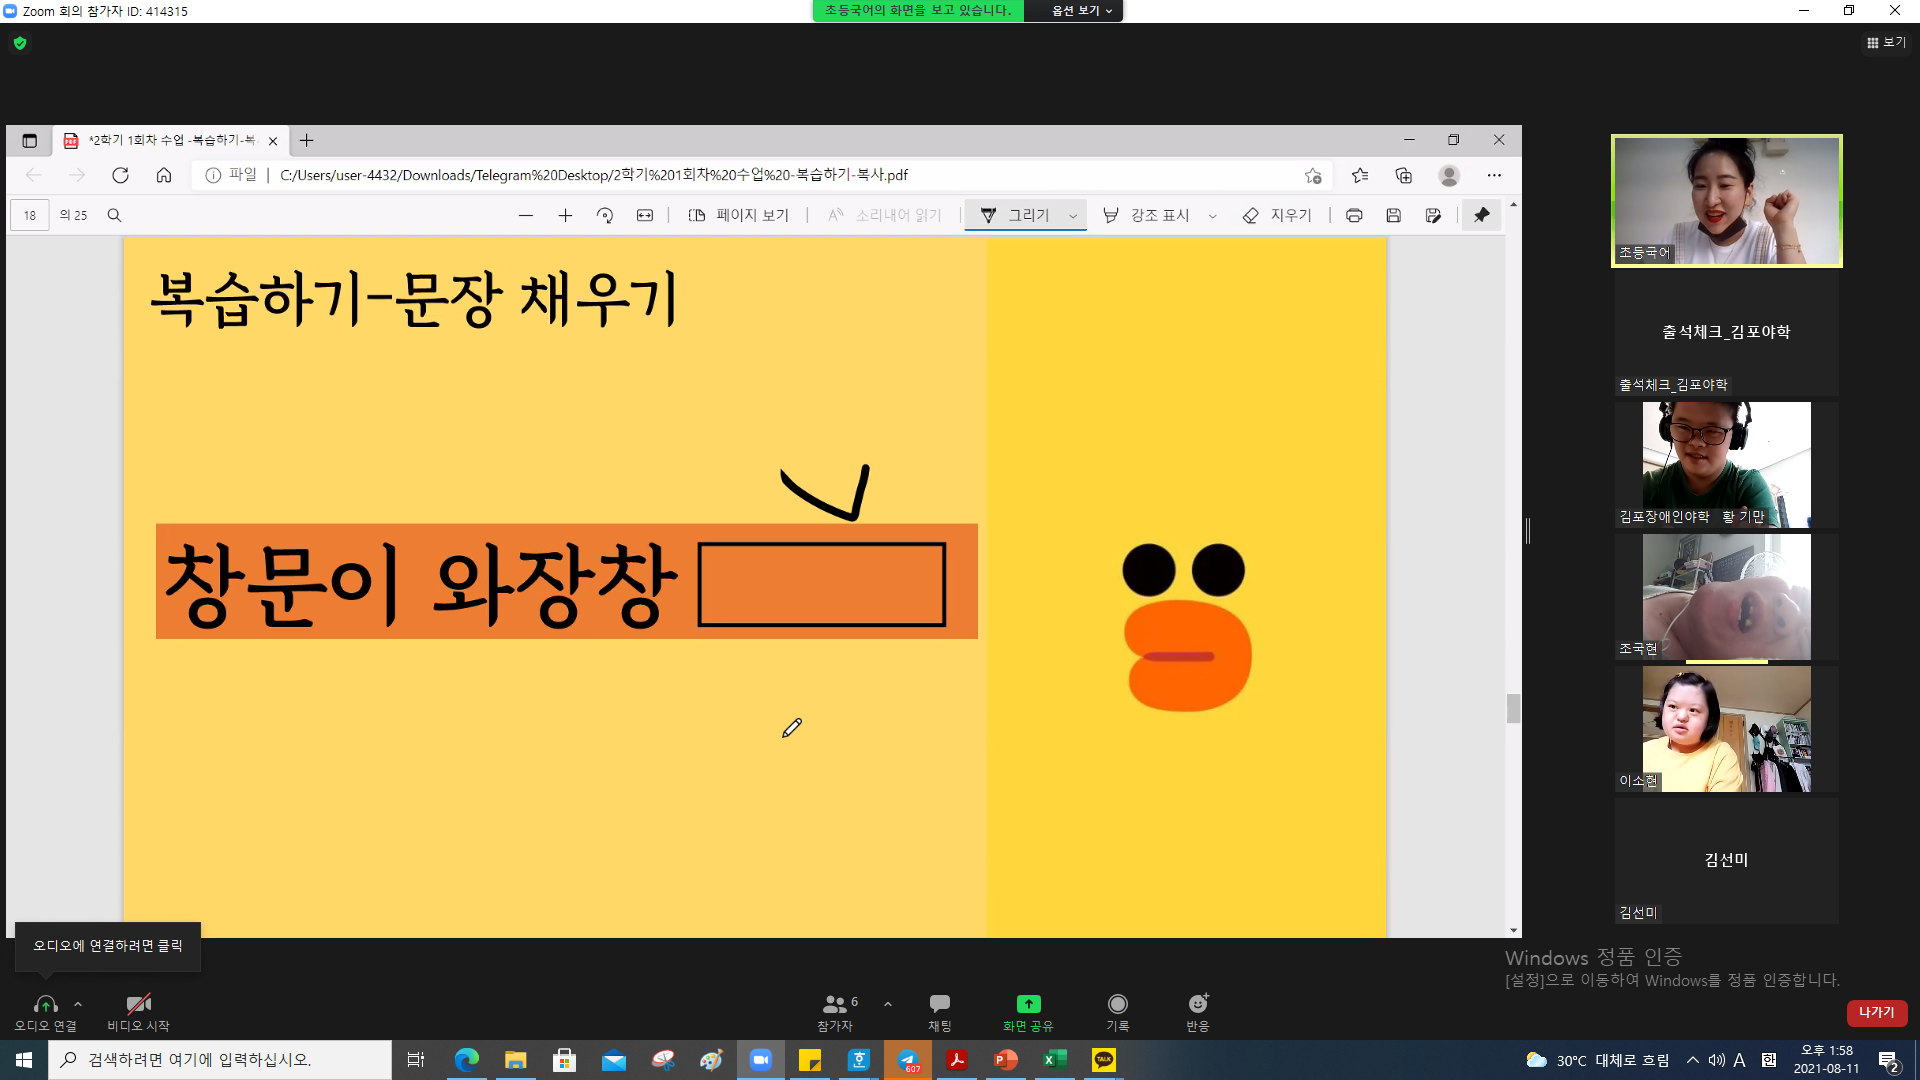
Task: Open a new browser tab
Action: [x=307, y=141]
